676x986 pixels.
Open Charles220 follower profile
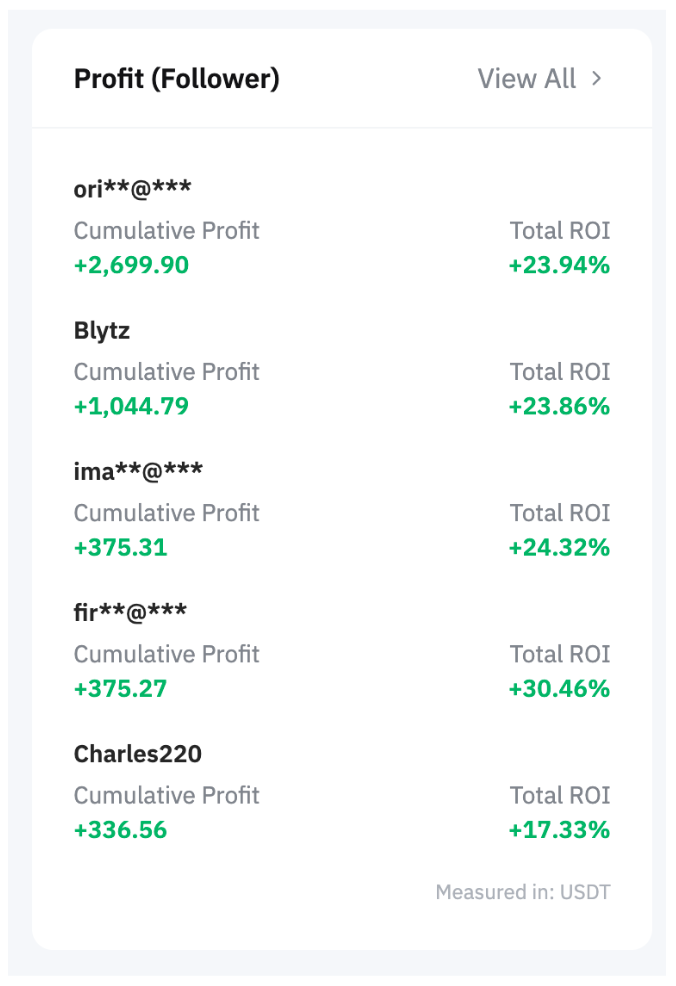138,753
